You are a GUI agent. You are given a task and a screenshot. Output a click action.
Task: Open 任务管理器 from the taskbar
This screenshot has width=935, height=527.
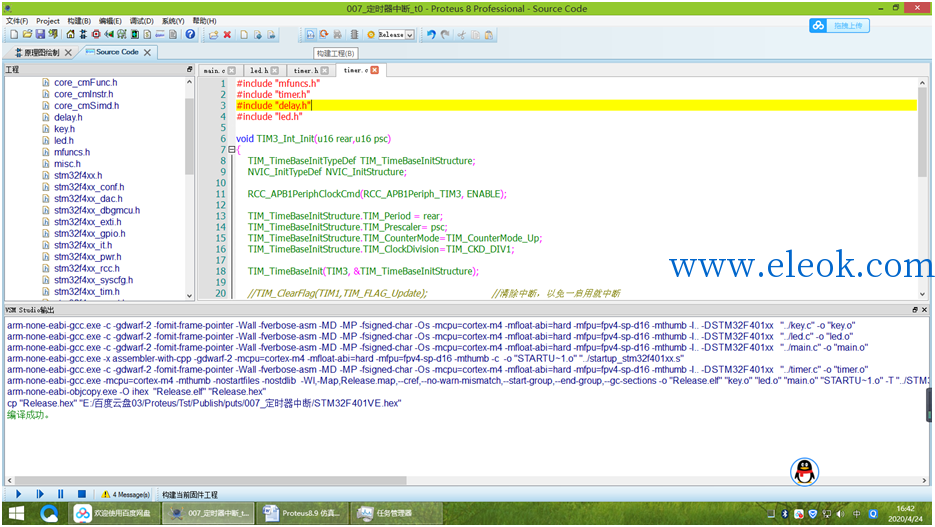click(x=397, y=513)
